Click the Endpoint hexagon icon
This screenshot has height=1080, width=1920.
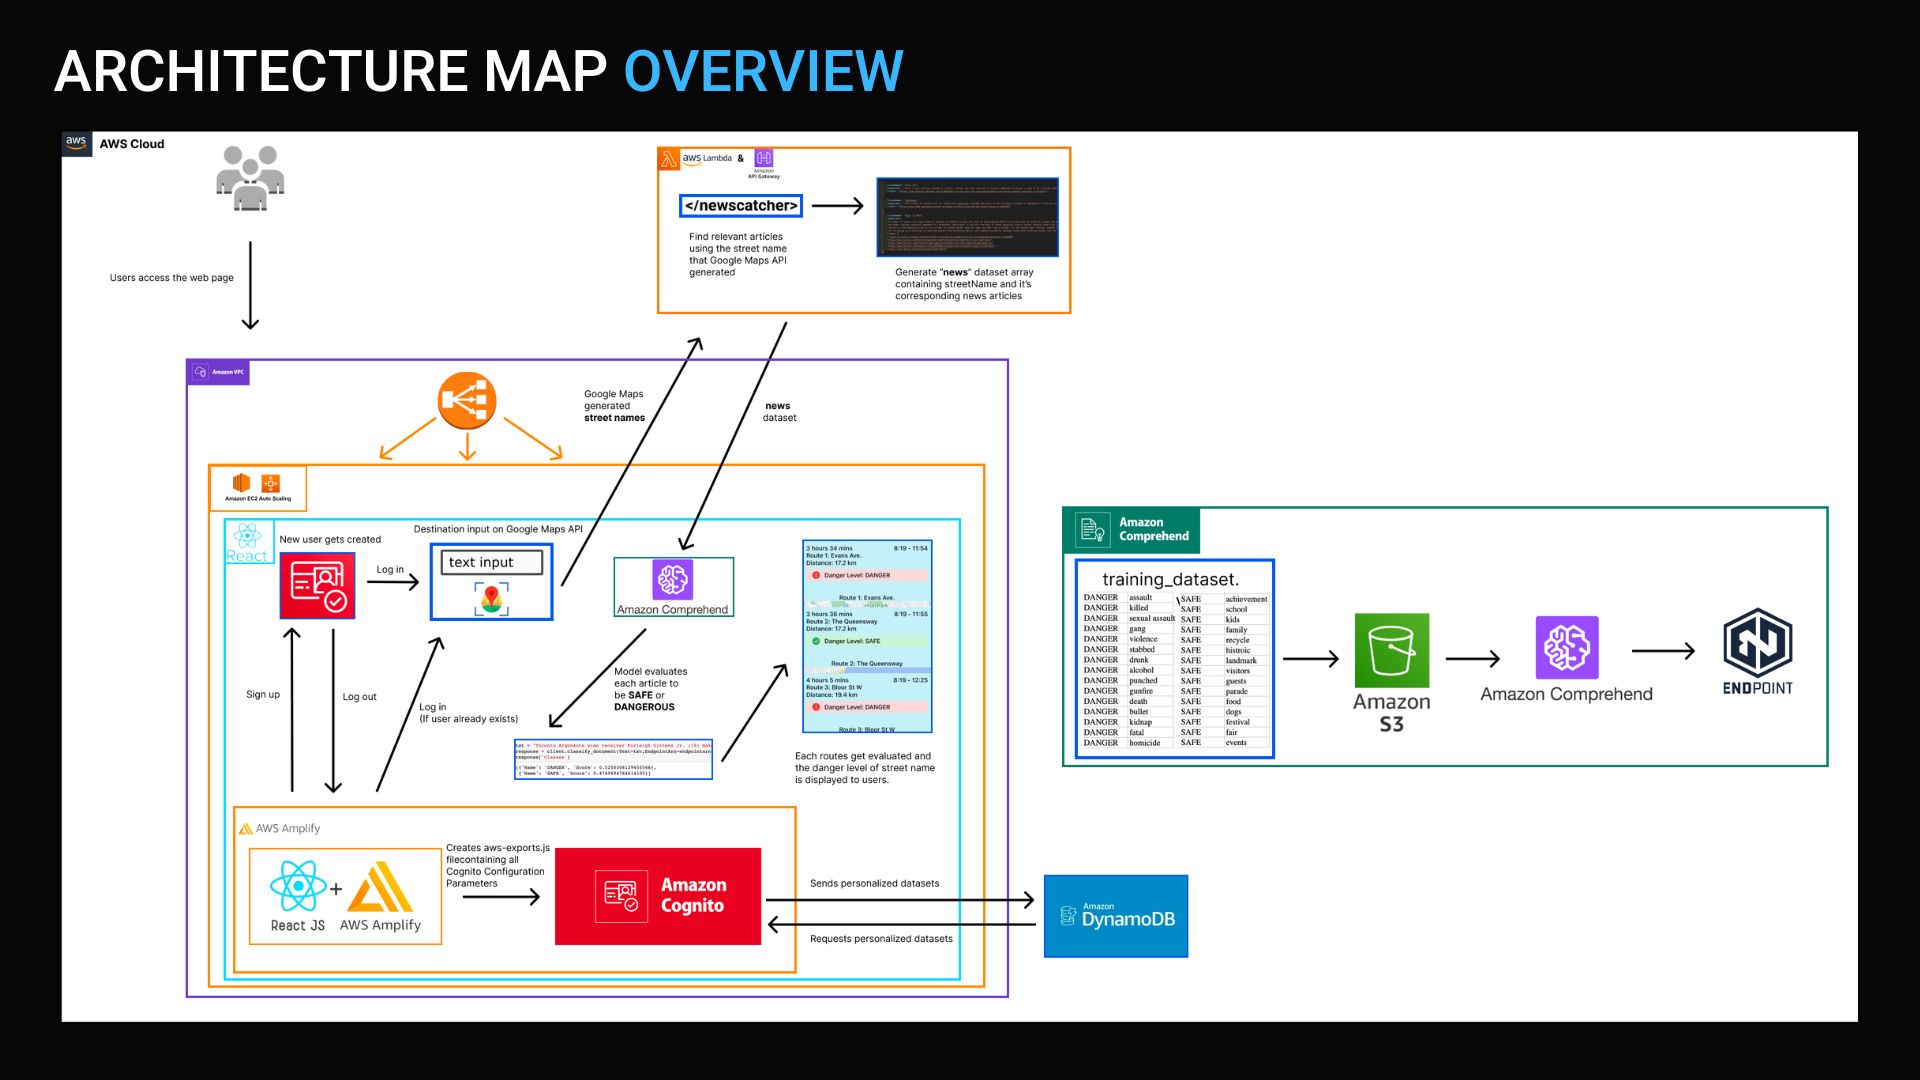tap(1757, 643)
